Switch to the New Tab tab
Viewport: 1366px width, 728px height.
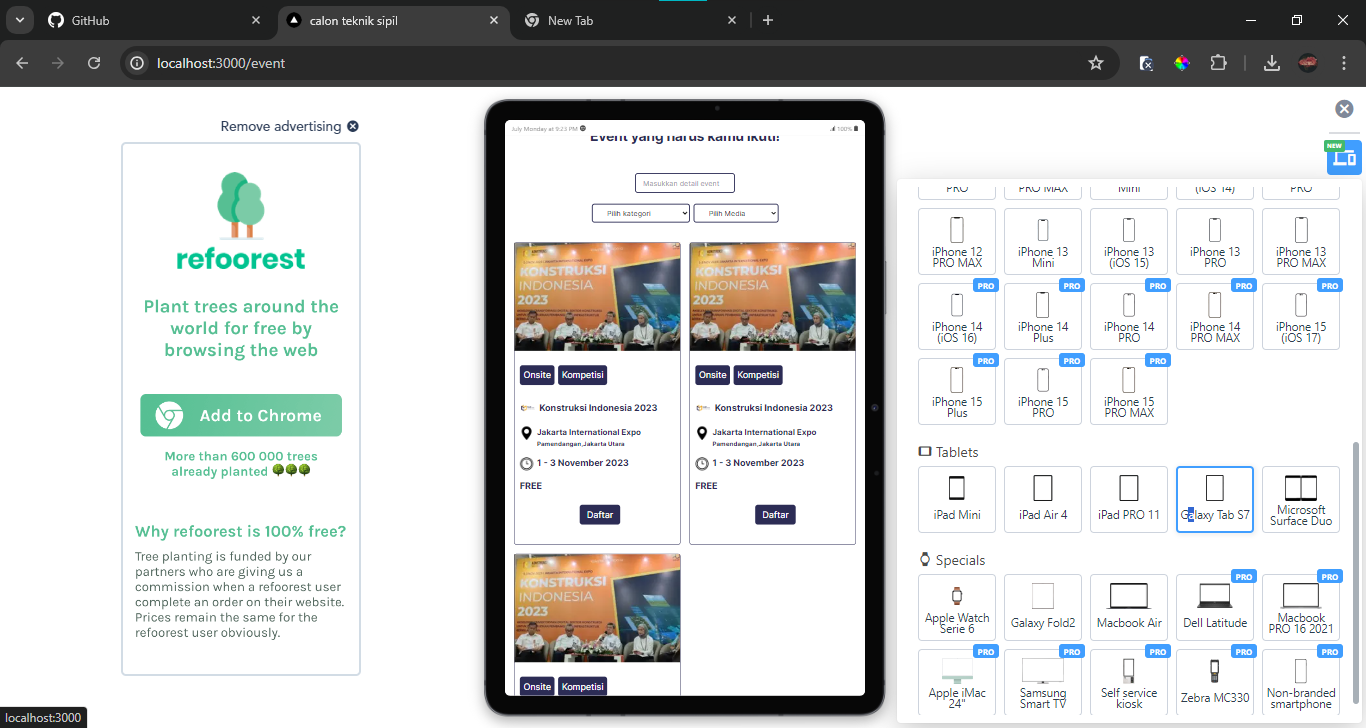(x=630, y=20)
